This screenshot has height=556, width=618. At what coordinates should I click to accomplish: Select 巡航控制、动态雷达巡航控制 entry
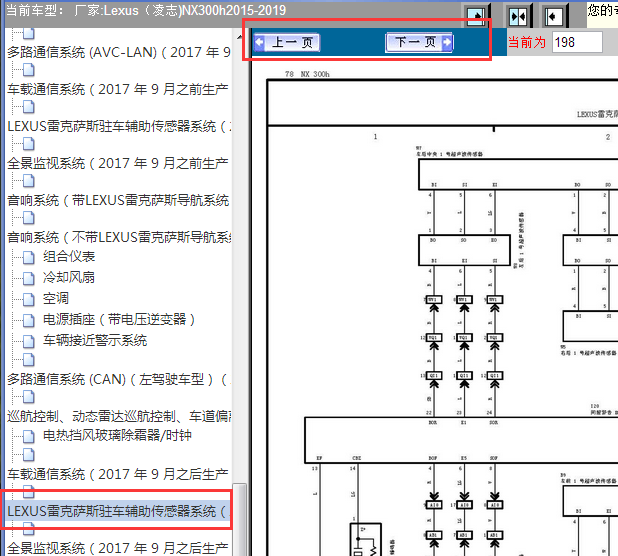tap(119, 416)
